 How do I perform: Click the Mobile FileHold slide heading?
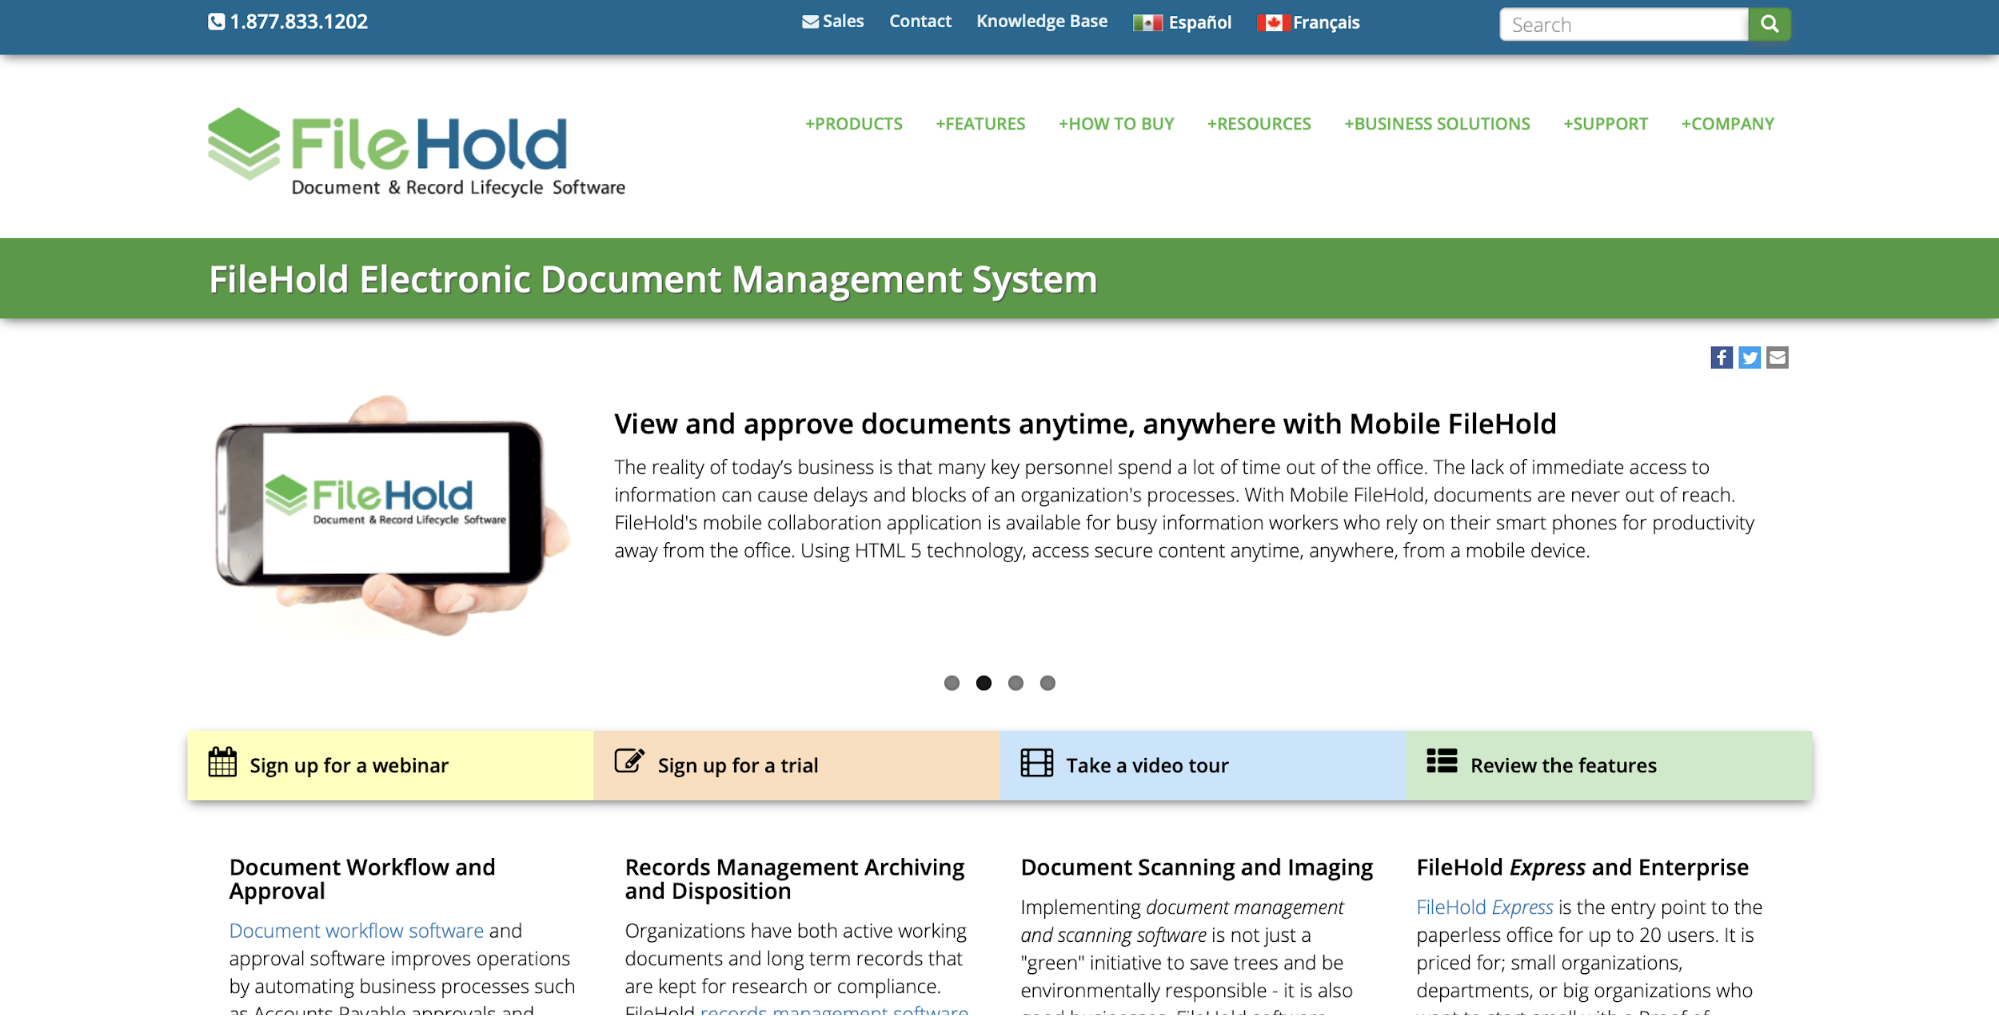[1085, 424]
